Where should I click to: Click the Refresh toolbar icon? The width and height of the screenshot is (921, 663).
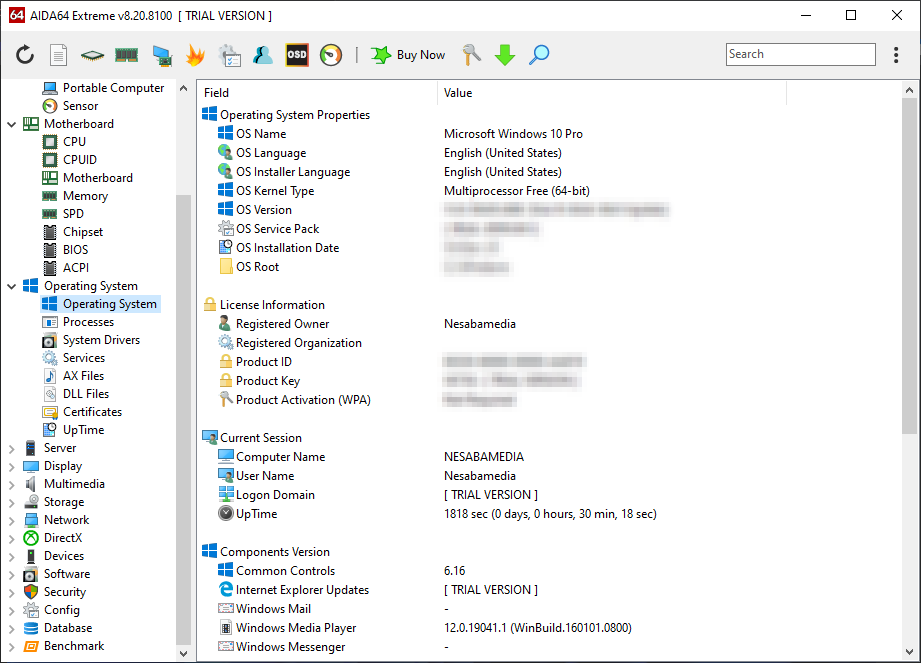(x=25, y=55)
